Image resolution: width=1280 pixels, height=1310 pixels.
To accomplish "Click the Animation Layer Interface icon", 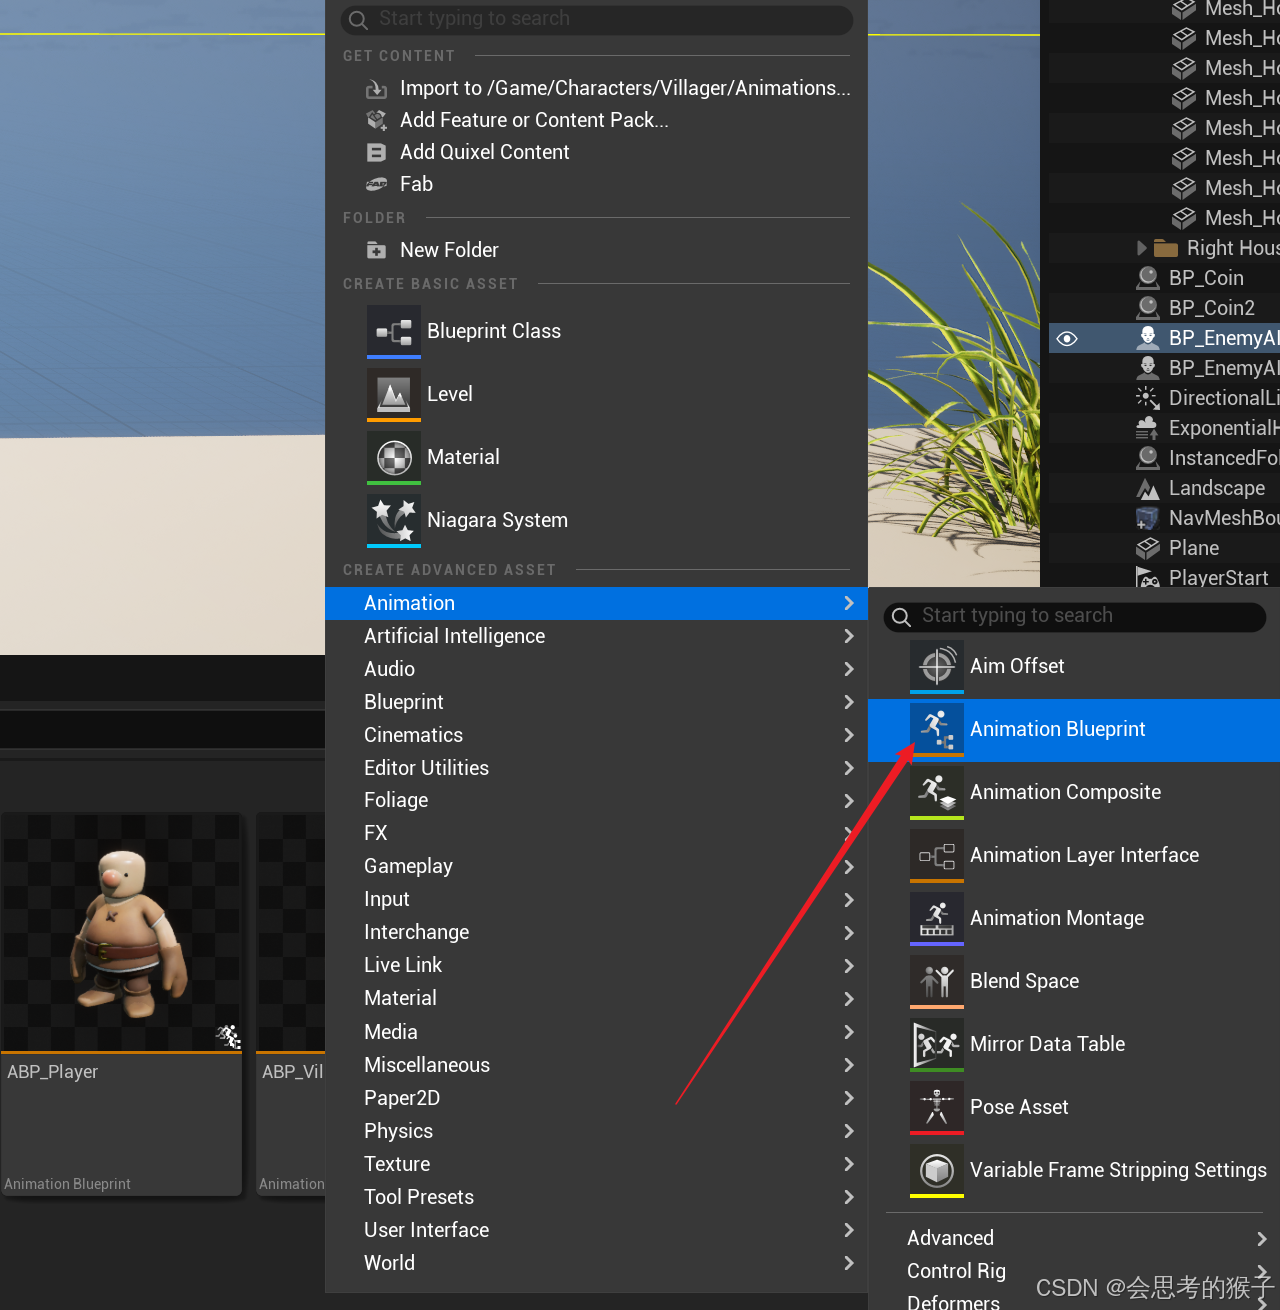I will [937, 855].
